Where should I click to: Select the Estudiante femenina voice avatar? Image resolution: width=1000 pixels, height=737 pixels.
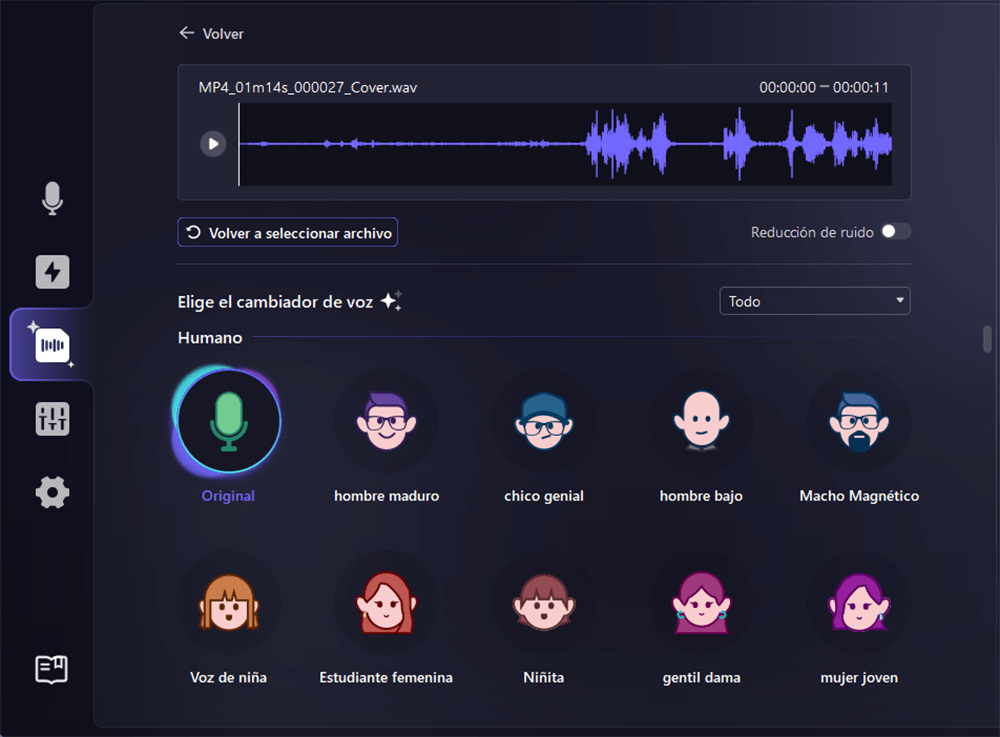[386, 603]
